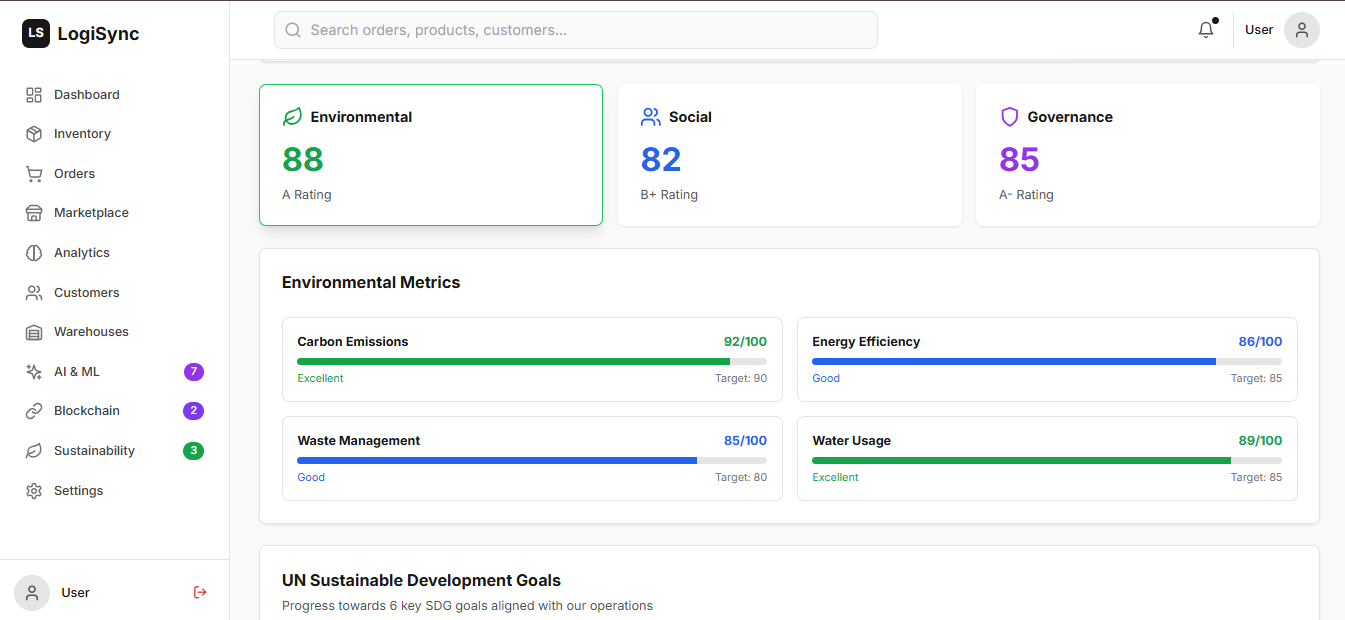Click the 85/100 Waste Management score
Screen dimensions: 1345x620
(x=745, y=441)
